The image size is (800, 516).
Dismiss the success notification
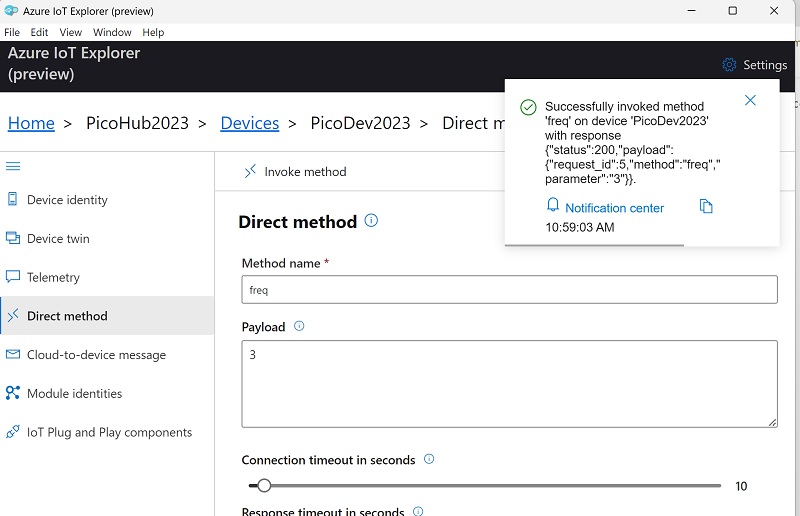pyautogui.click(x=750, y=100)
